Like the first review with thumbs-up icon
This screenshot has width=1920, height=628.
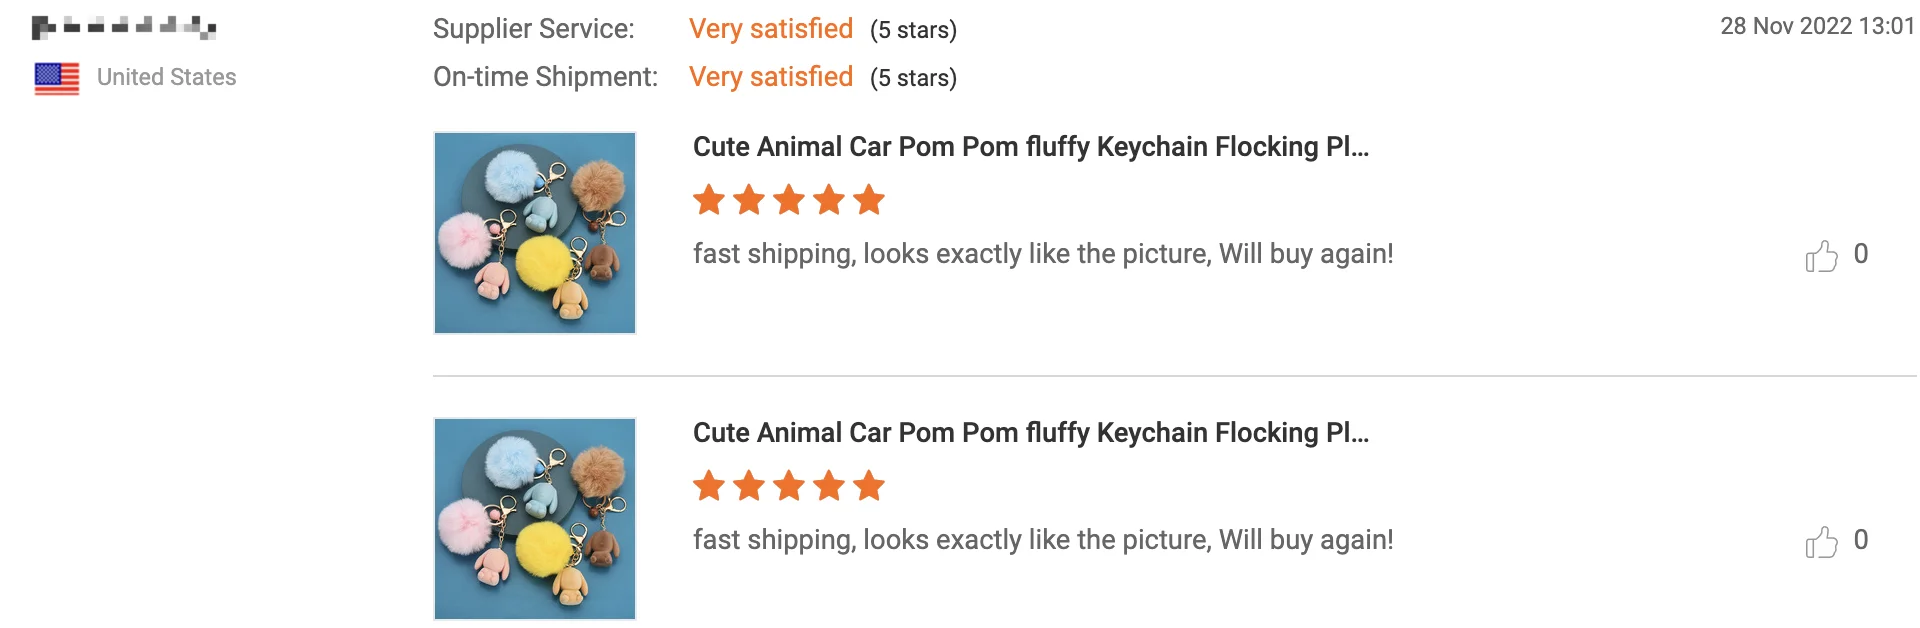click(1821, 256)
